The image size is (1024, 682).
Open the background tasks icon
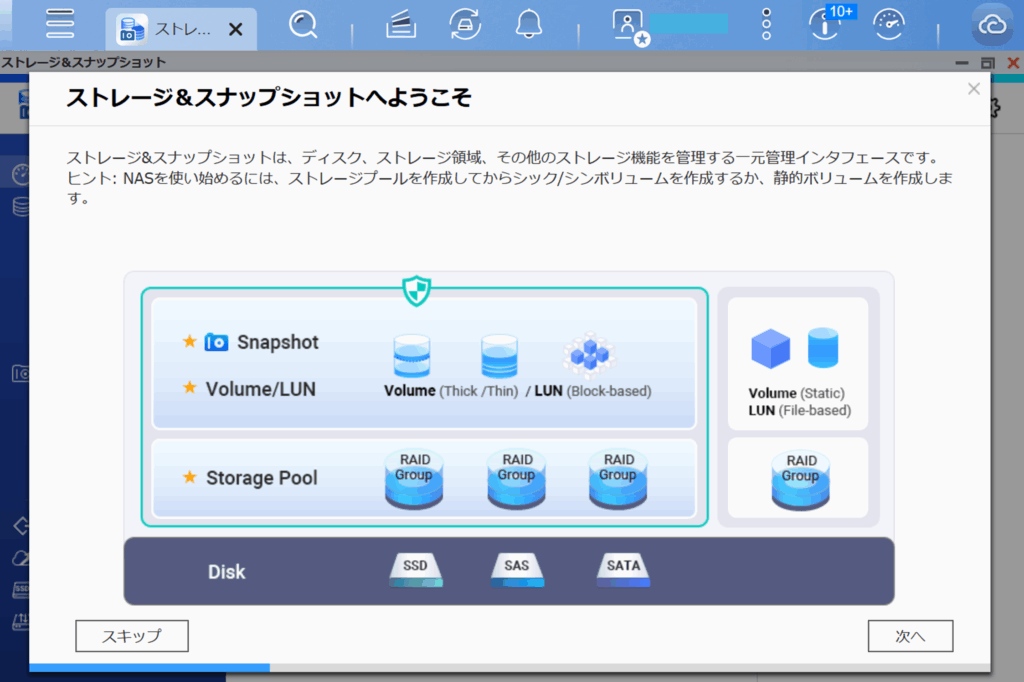pos(401,24)
